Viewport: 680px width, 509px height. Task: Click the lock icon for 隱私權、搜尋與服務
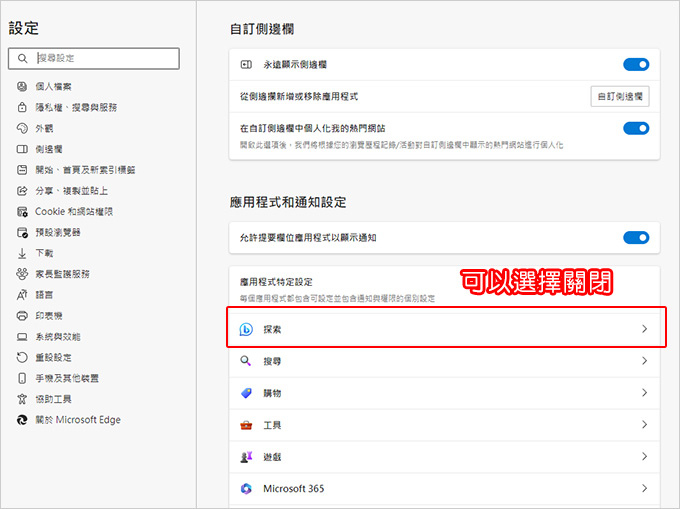click(x=22, y=107)
